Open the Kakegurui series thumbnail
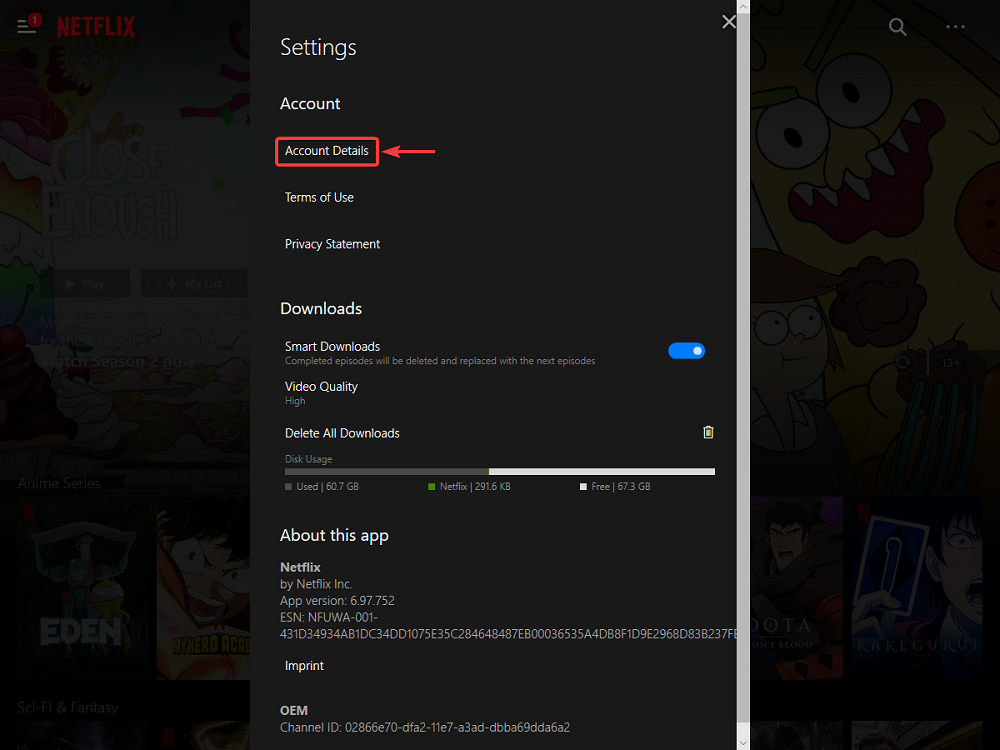Viewport: 1000px width, 750px height. [910, 590]
